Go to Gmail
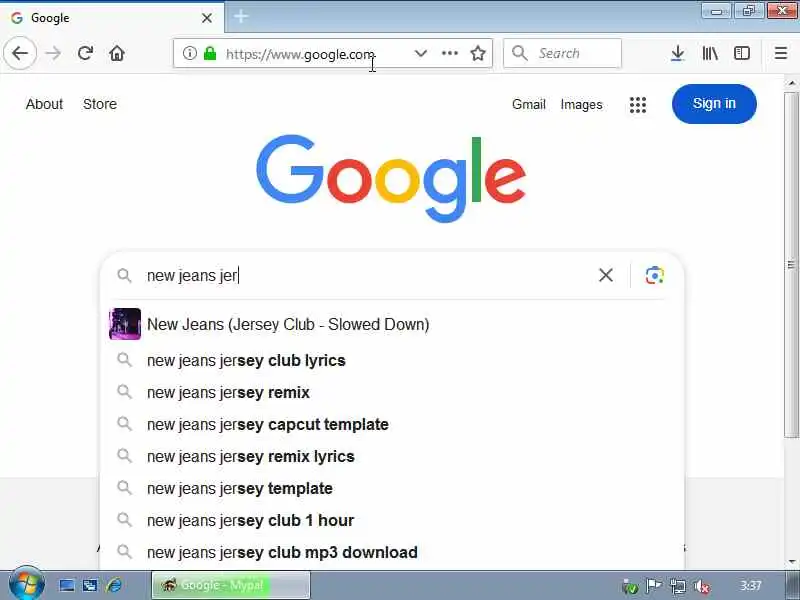Viewport: 800px width, 600px height. pos(529,105)
